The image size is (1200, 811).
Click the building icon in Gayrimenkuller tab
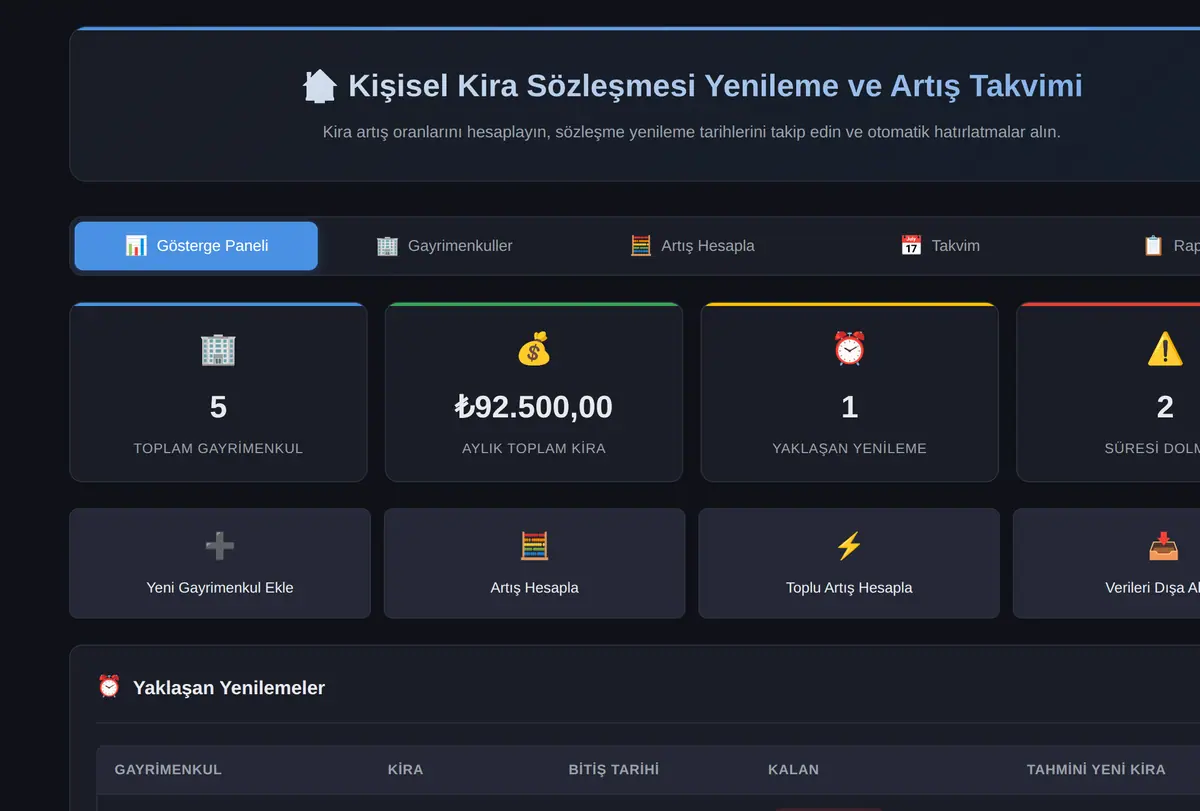(x=387, y=246)
